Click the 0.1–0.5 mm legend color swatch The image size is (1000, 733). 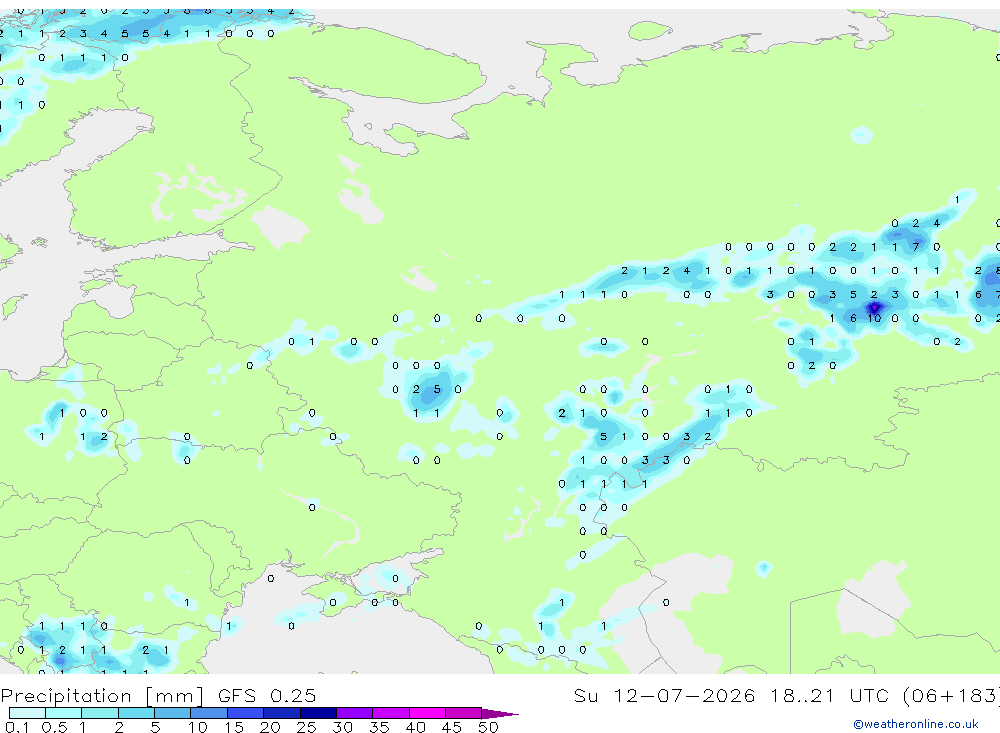coord(27,713)
